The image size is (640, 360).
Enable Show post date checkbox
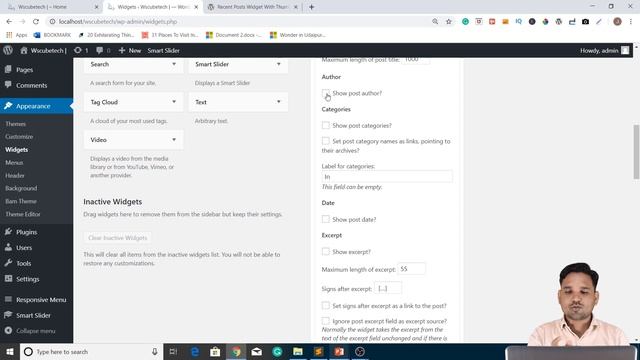tap(325, 219)
